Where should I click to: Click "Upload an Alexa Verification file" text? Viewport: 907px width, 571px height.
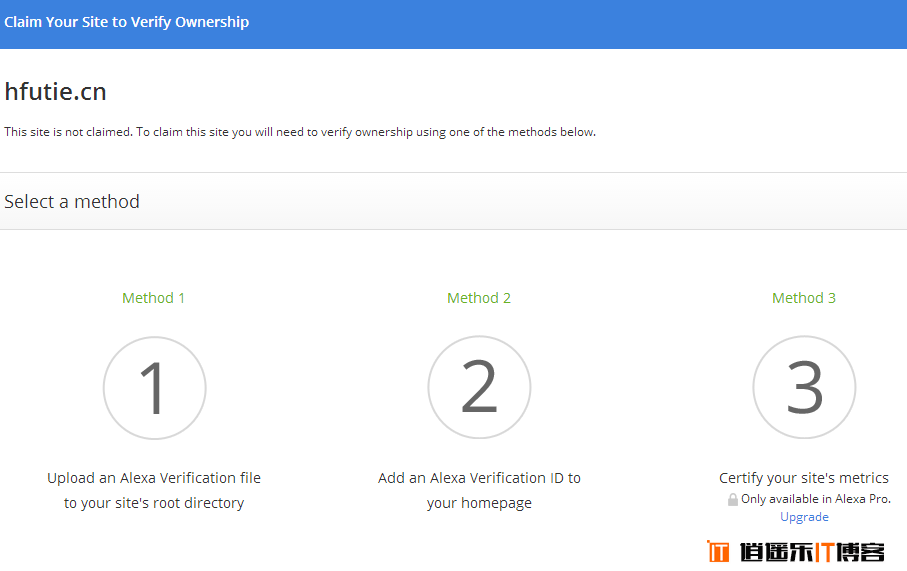point(154,478)
